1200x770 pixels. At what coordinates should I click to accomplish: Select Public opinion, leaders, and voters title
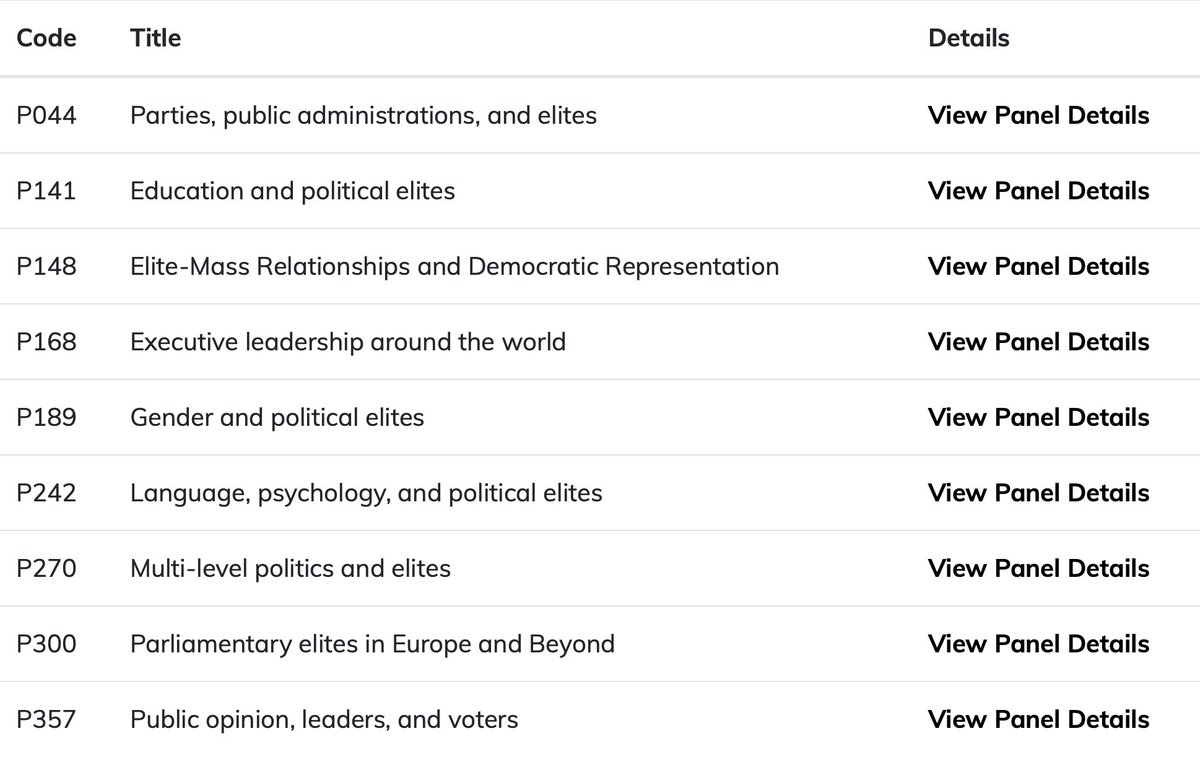[x=324, y=720]
